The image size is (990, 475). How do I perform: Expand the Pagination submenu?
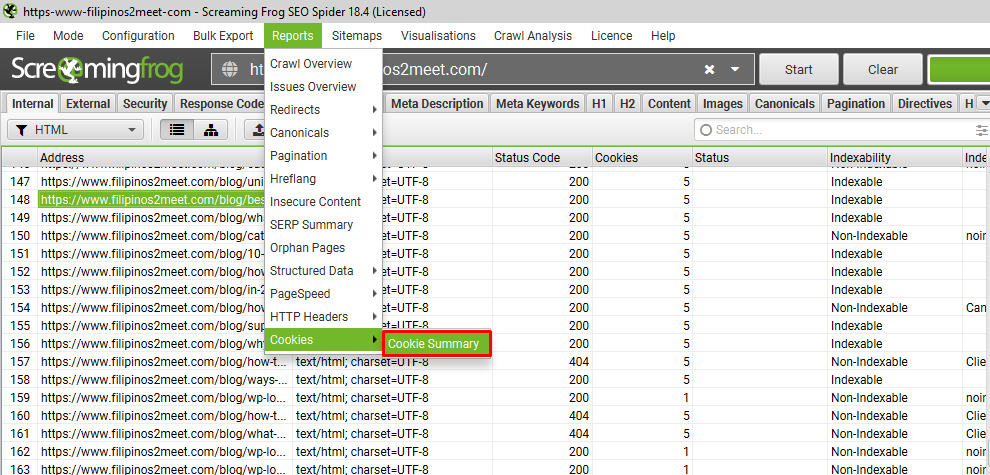323,155
